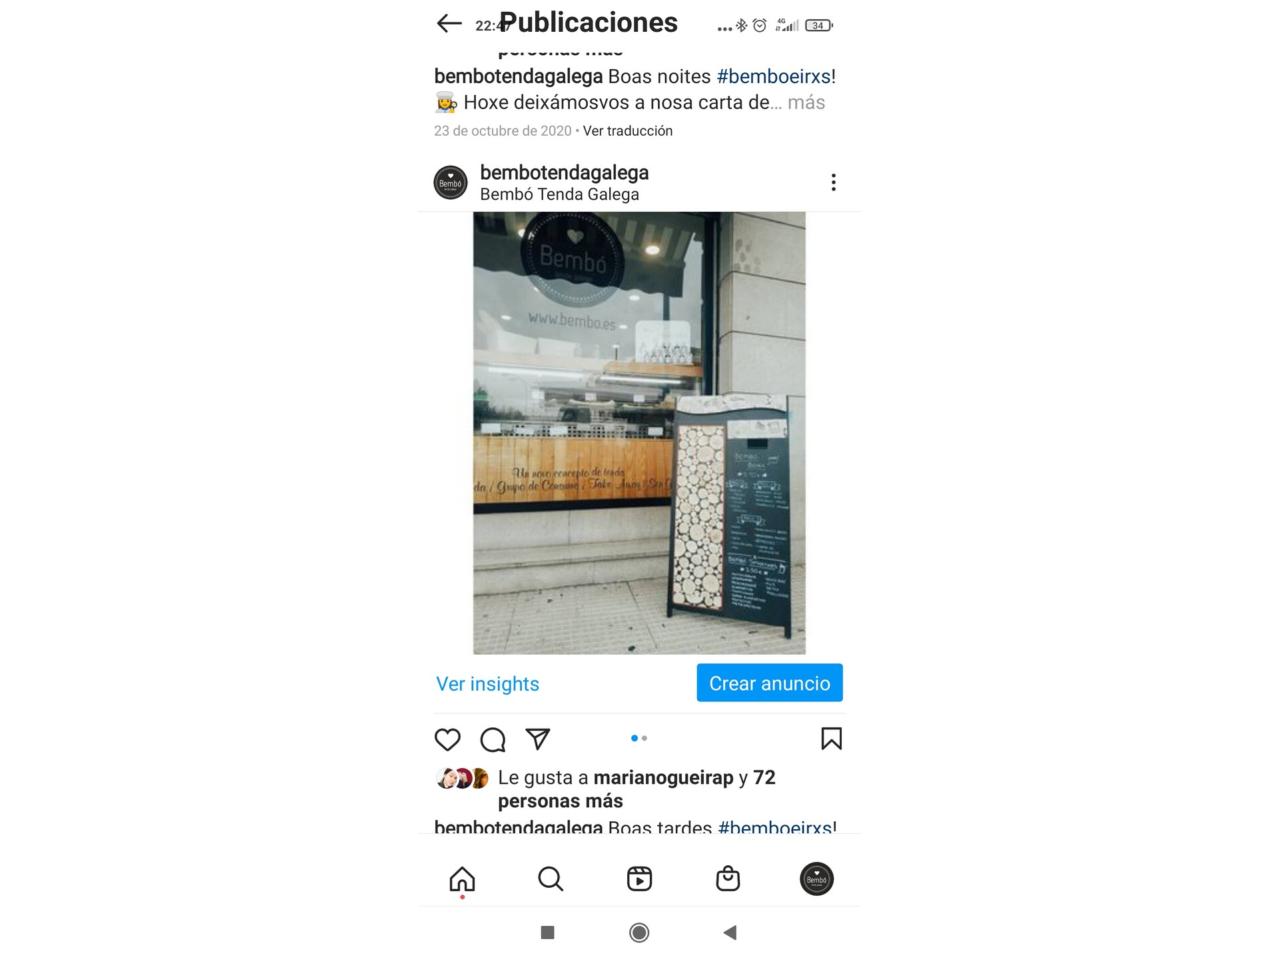This screenshot has width=1280, height=960.
Task: Expand caption with the 'más' link
Action: click(806, 102)
